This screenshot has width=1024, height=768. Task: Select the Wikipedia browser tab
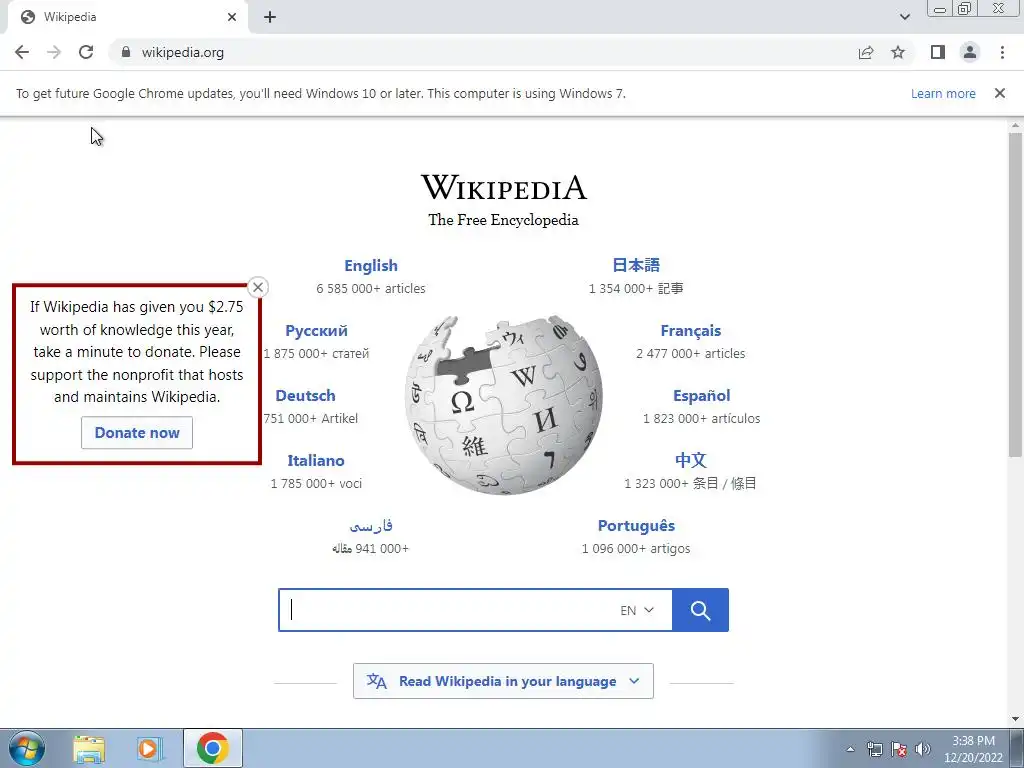pyautogui.click(x=127, y=17)
